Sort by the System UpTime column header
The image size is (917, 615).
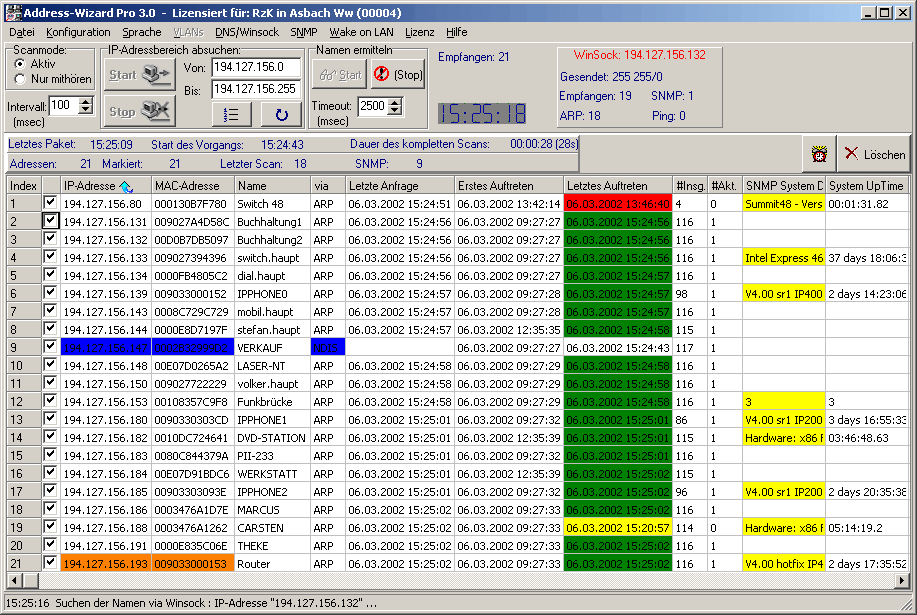(867, 186)
